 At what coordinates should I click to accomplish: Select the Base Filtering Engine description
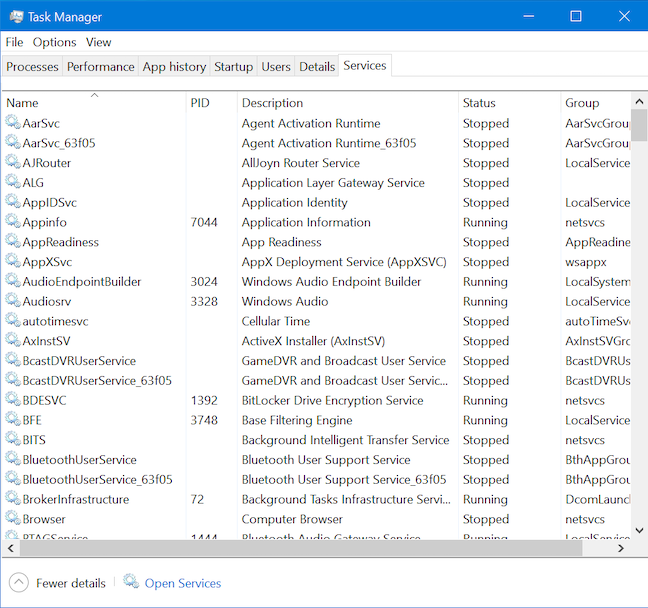(297, 420)
